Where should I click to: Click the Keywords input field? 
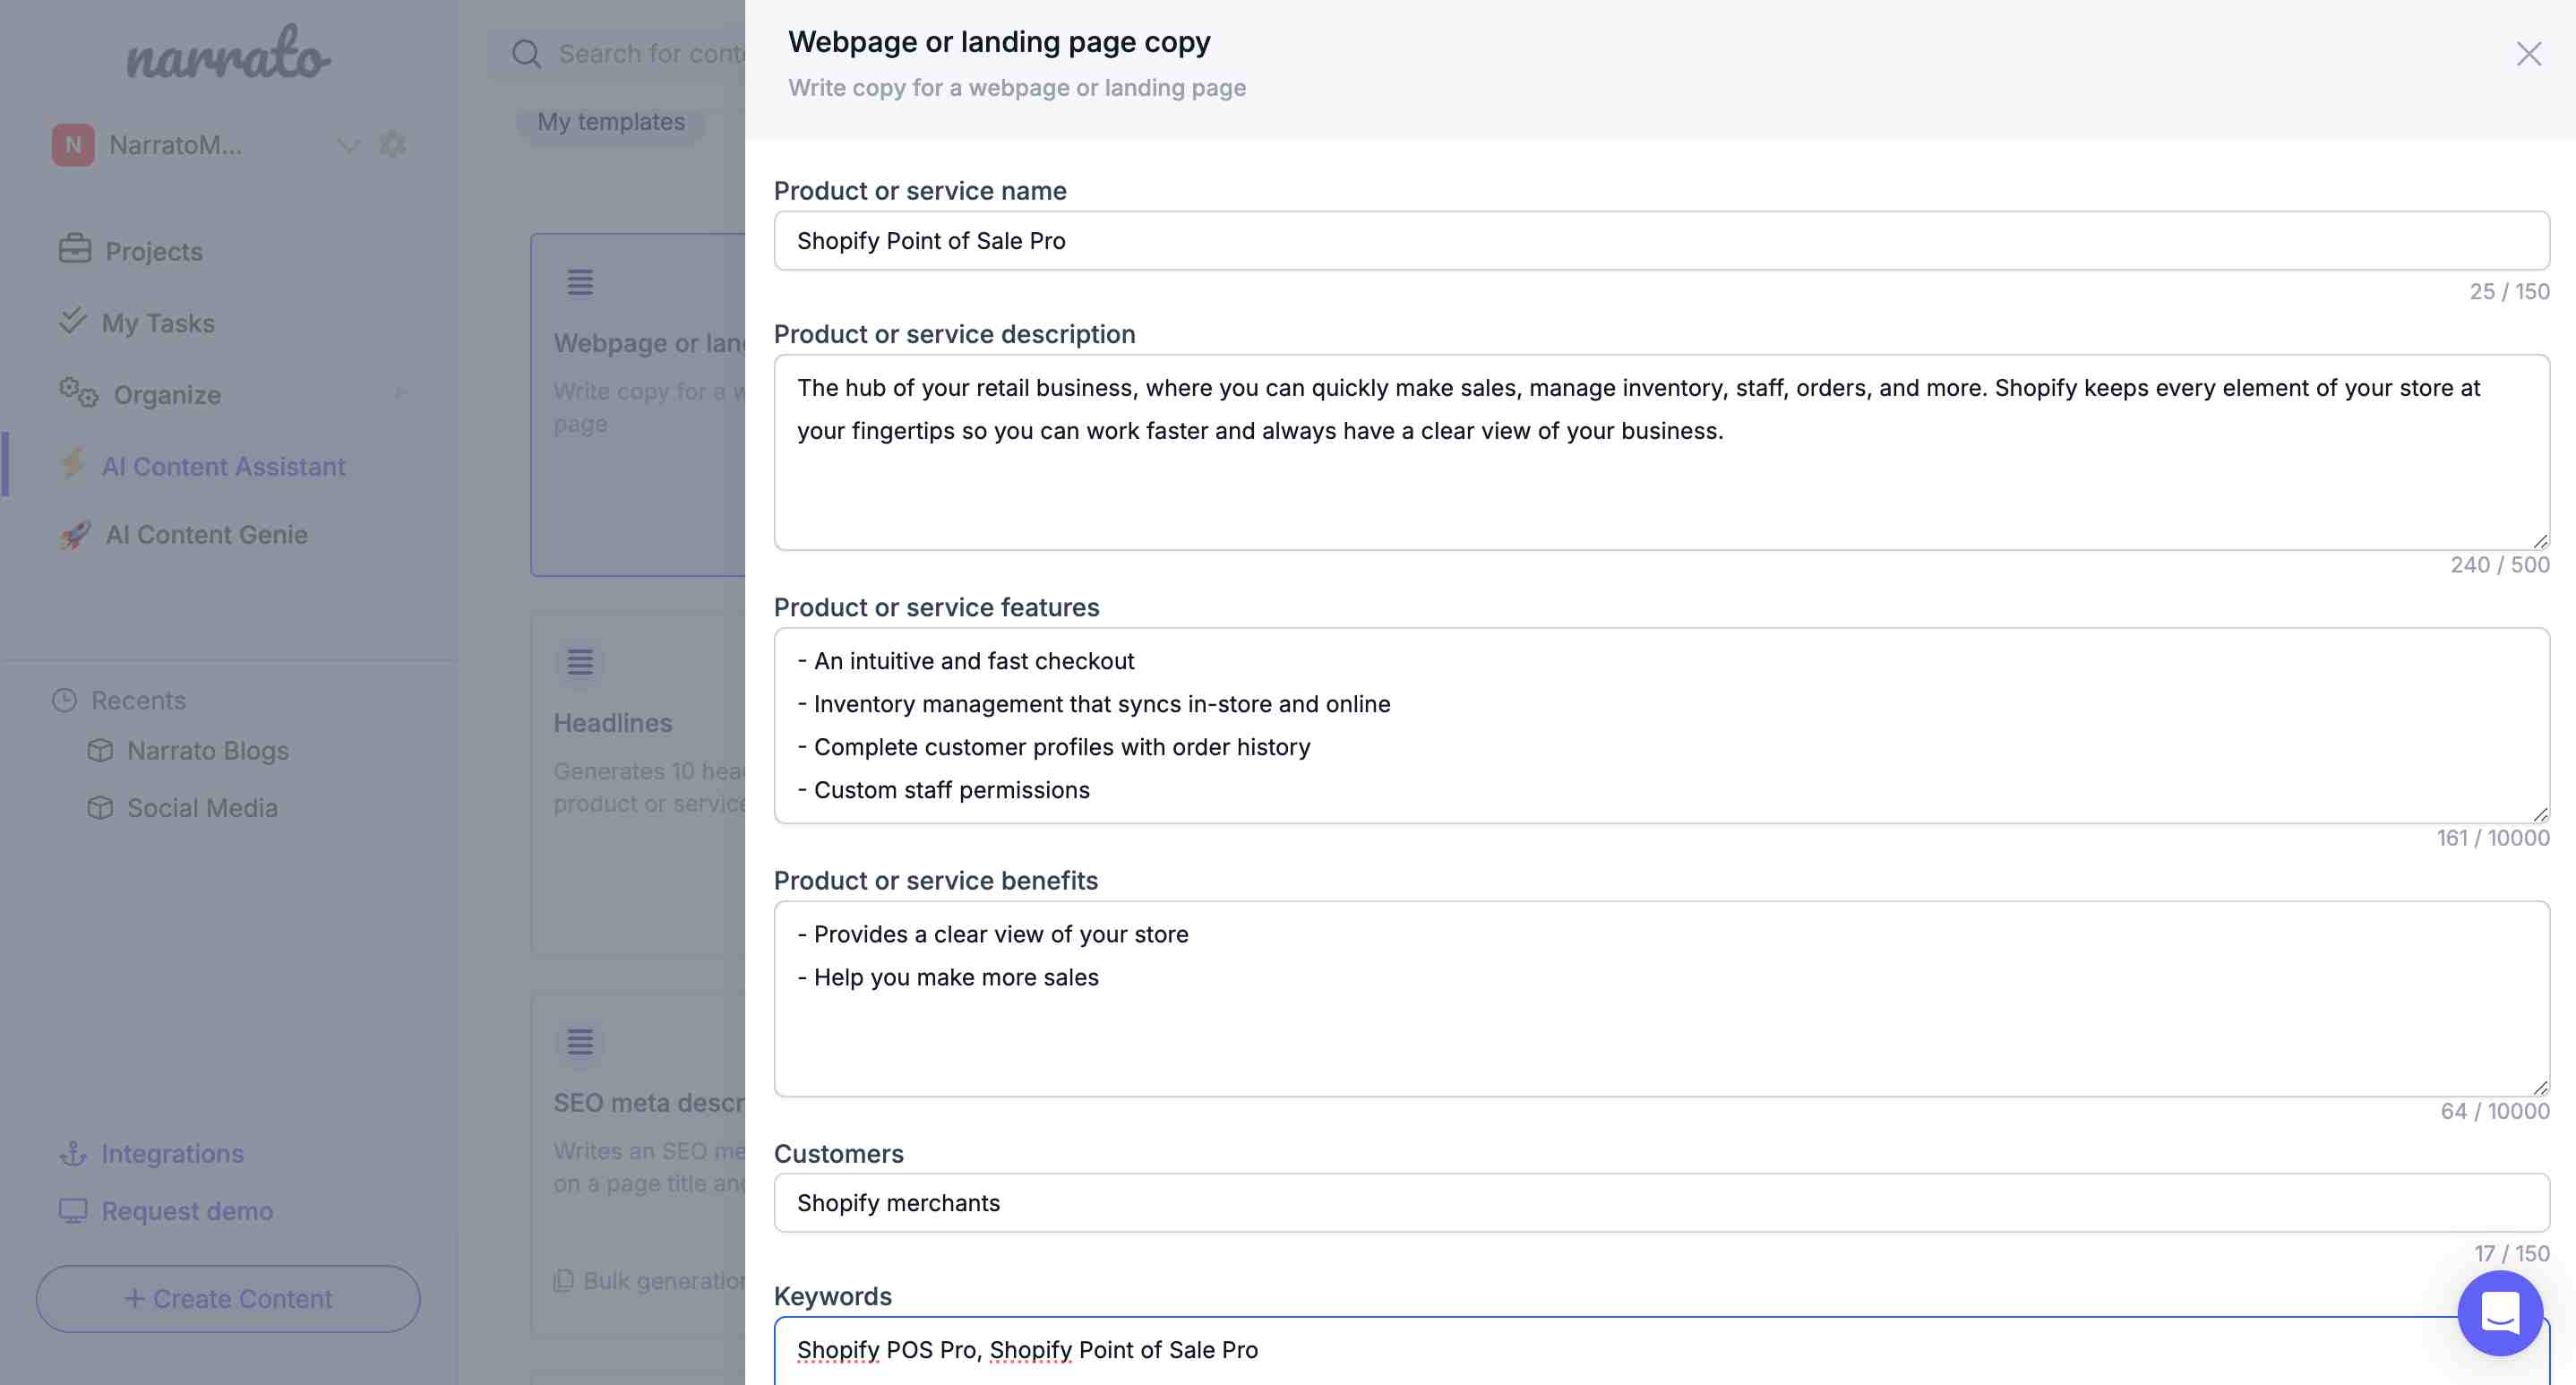click(1661, 1350)
